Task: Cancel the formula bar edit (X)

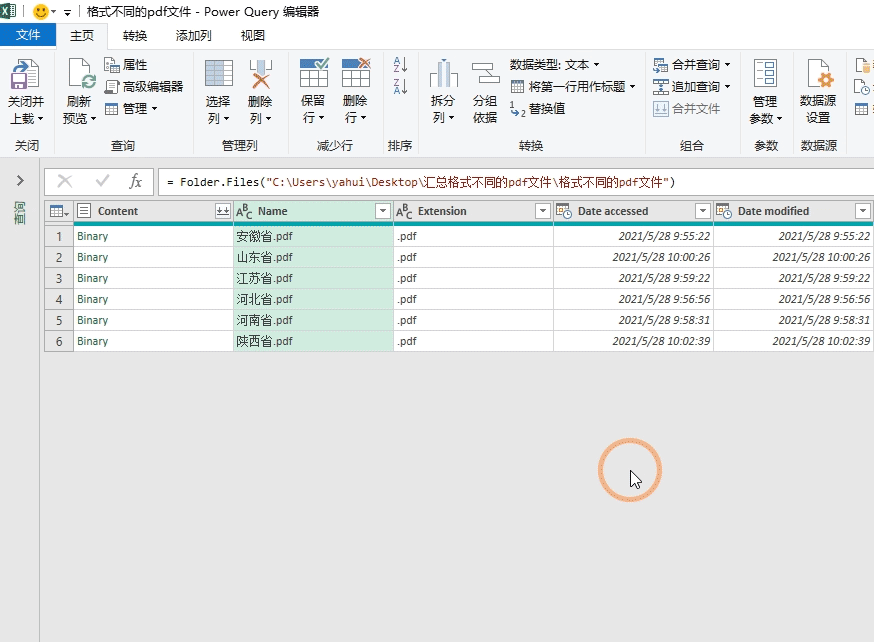Action: 65,181
